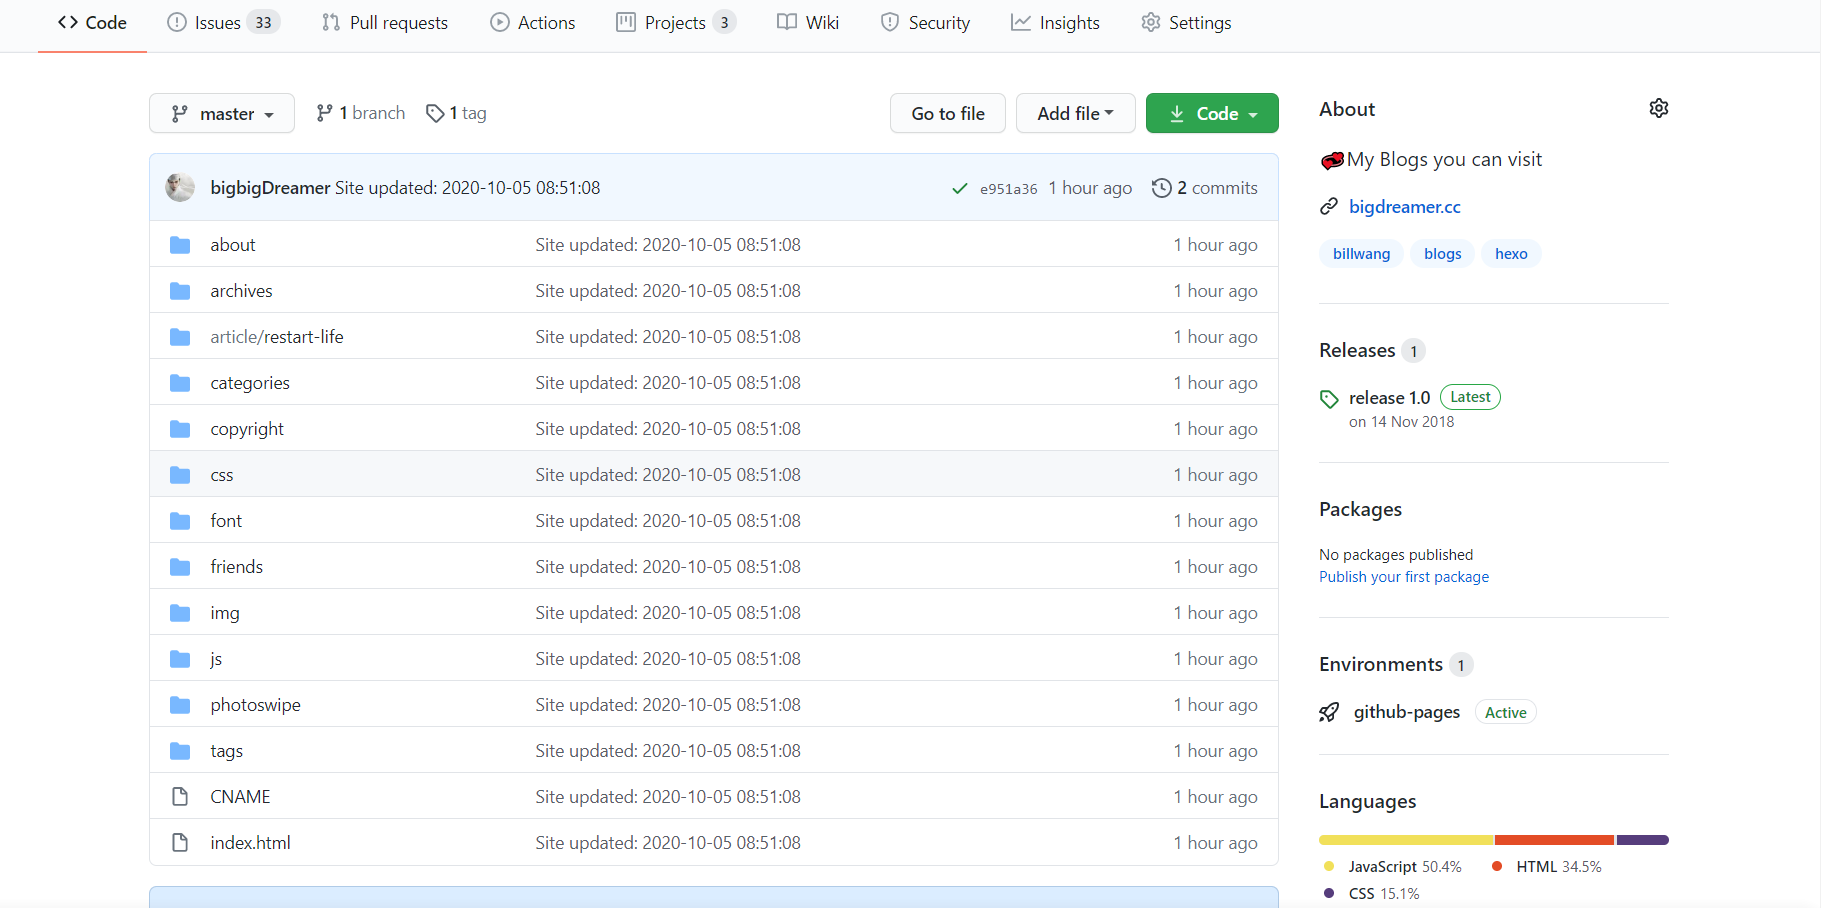Open the github-pages environment link
Screen dimensions: 1821x908
click(x=1406, y=712)
